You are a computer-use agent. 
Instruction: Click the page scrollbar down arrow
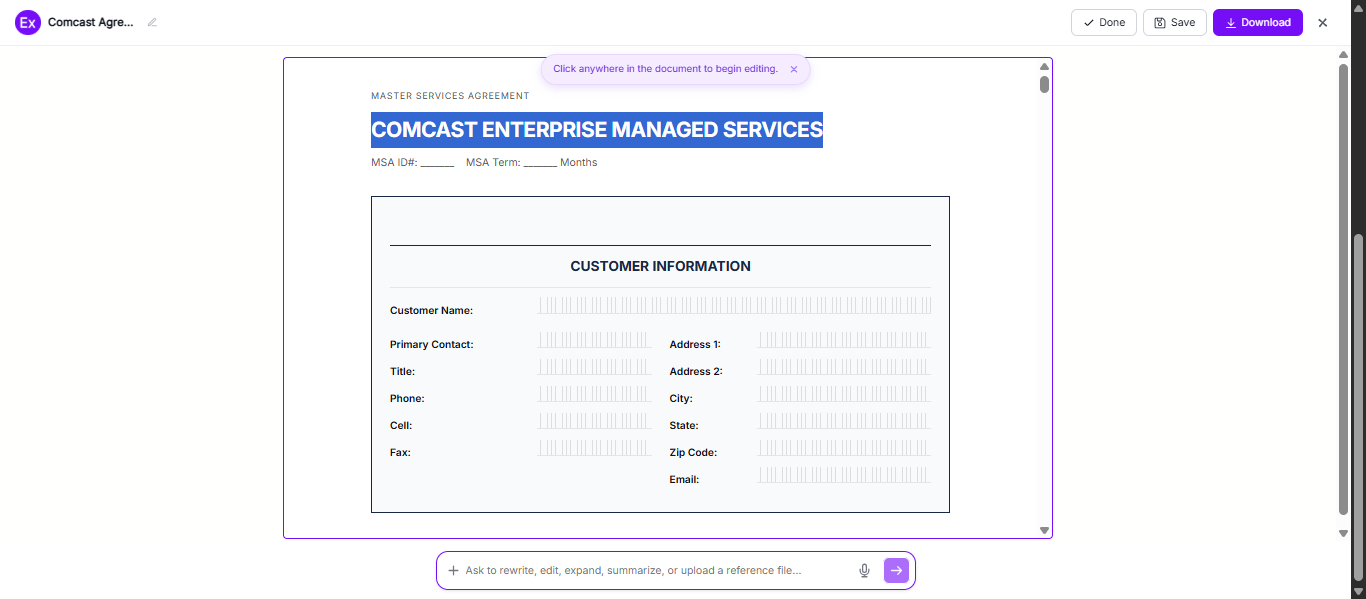click(1344, 533)
